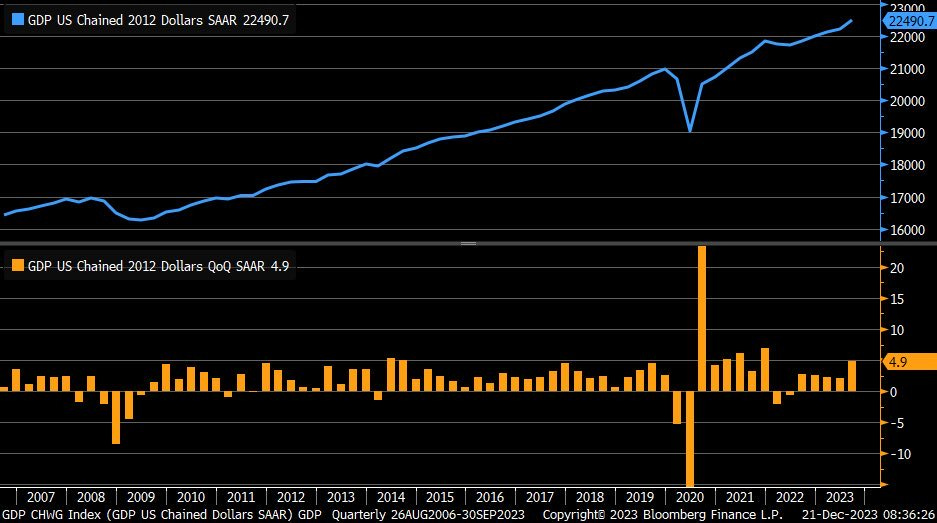Click the orange QoQ SAAR legend swatch
937x523 pixels.
[x=15, y=266]
